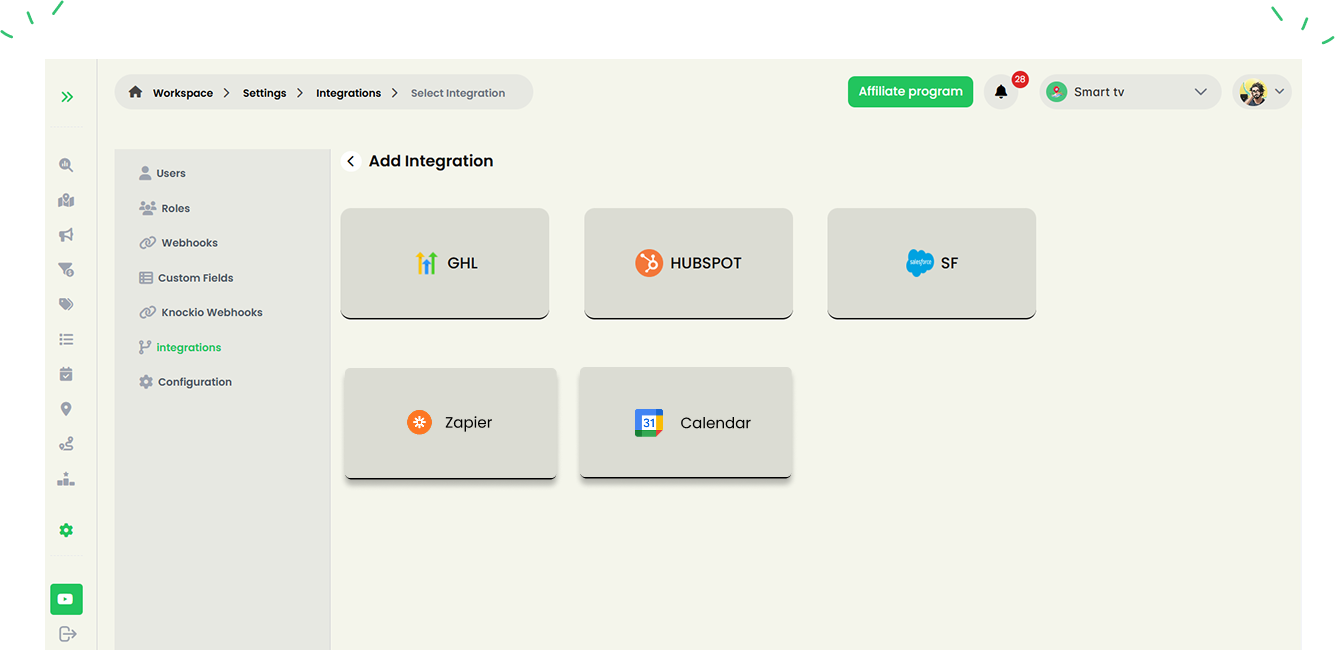Open the tags icon in left rail
The height and width of the screenshot is (650, 1335).
pos(66,305)
